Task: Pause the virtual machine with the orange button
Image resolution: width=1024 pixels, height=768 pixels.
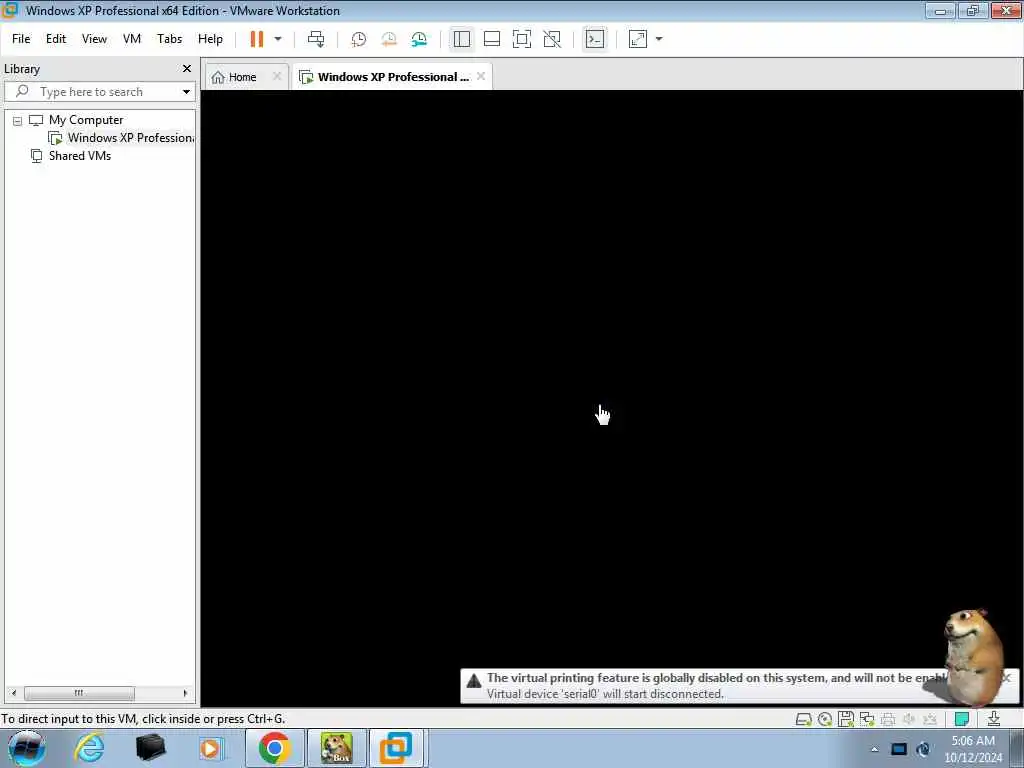Action: pyautogui.click(x=257, y=39)
